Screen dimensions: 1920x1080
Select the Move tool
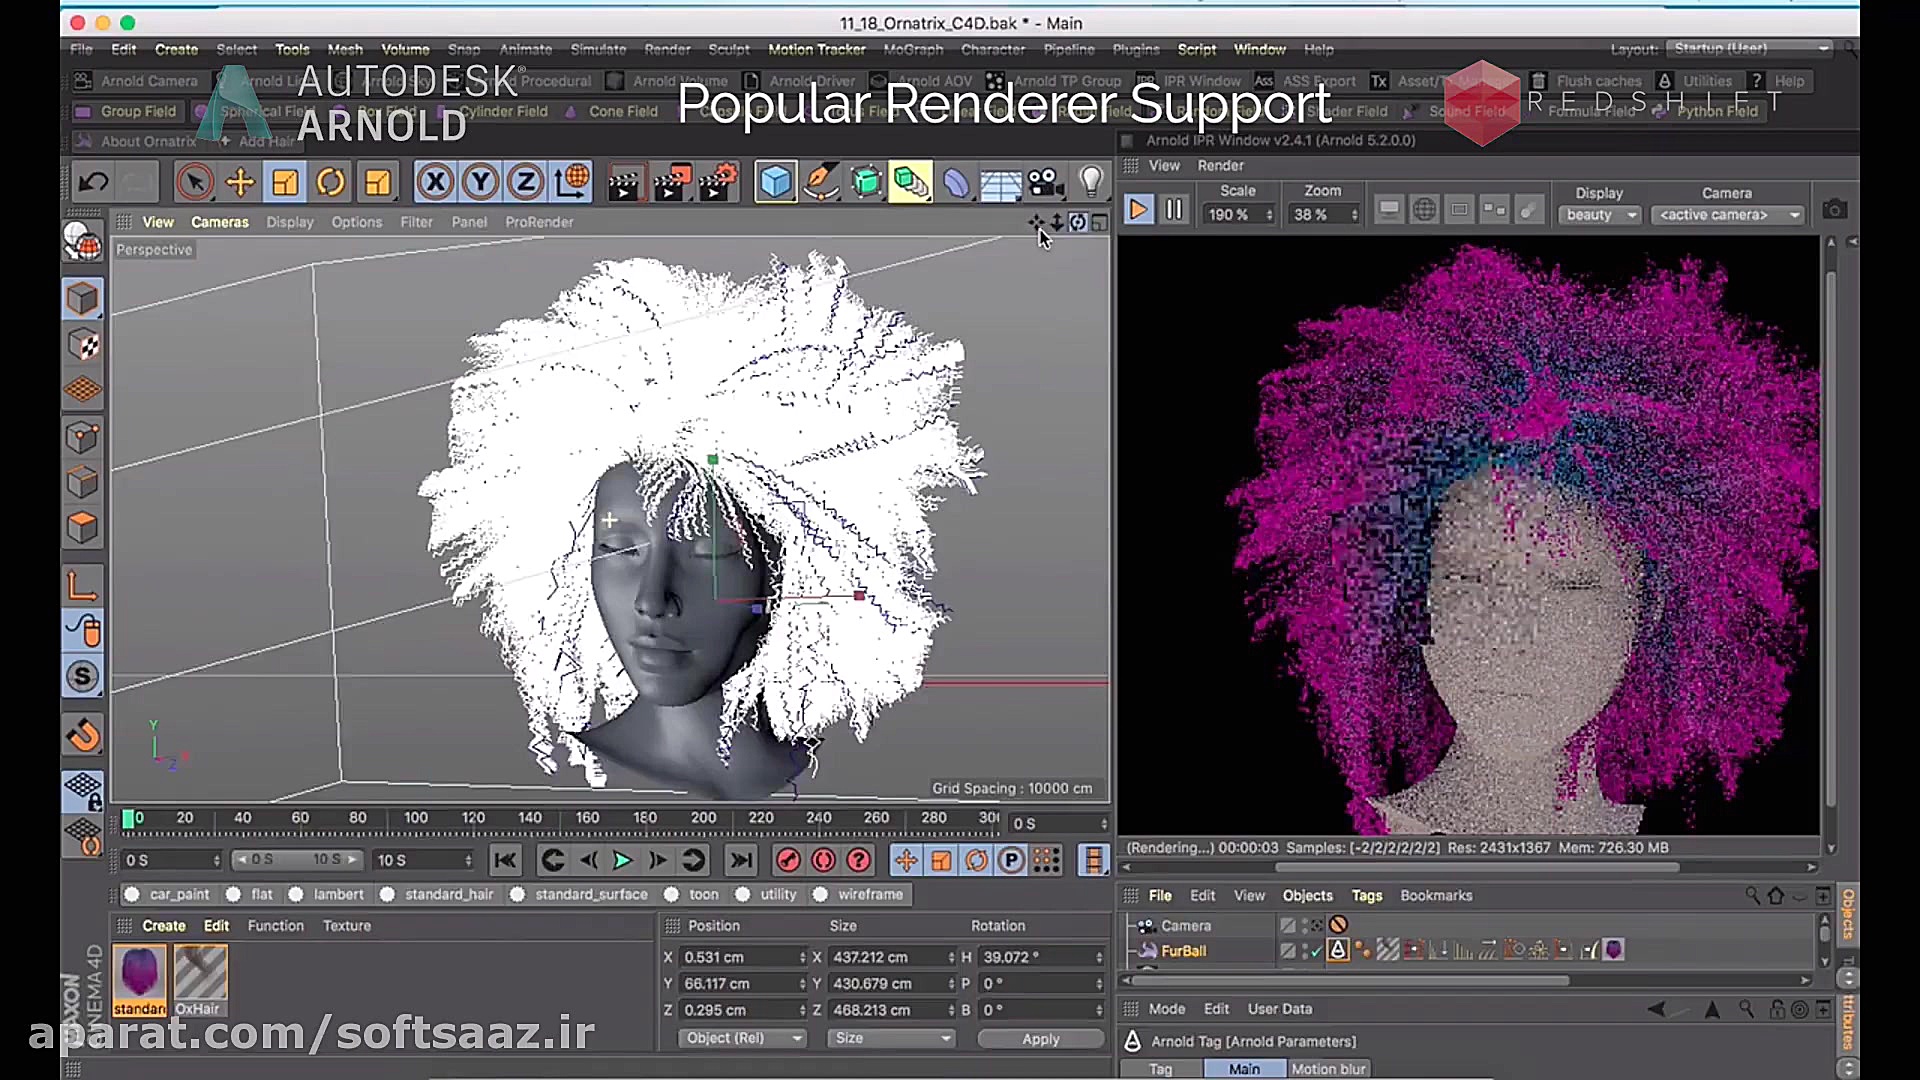pos(240,182)
